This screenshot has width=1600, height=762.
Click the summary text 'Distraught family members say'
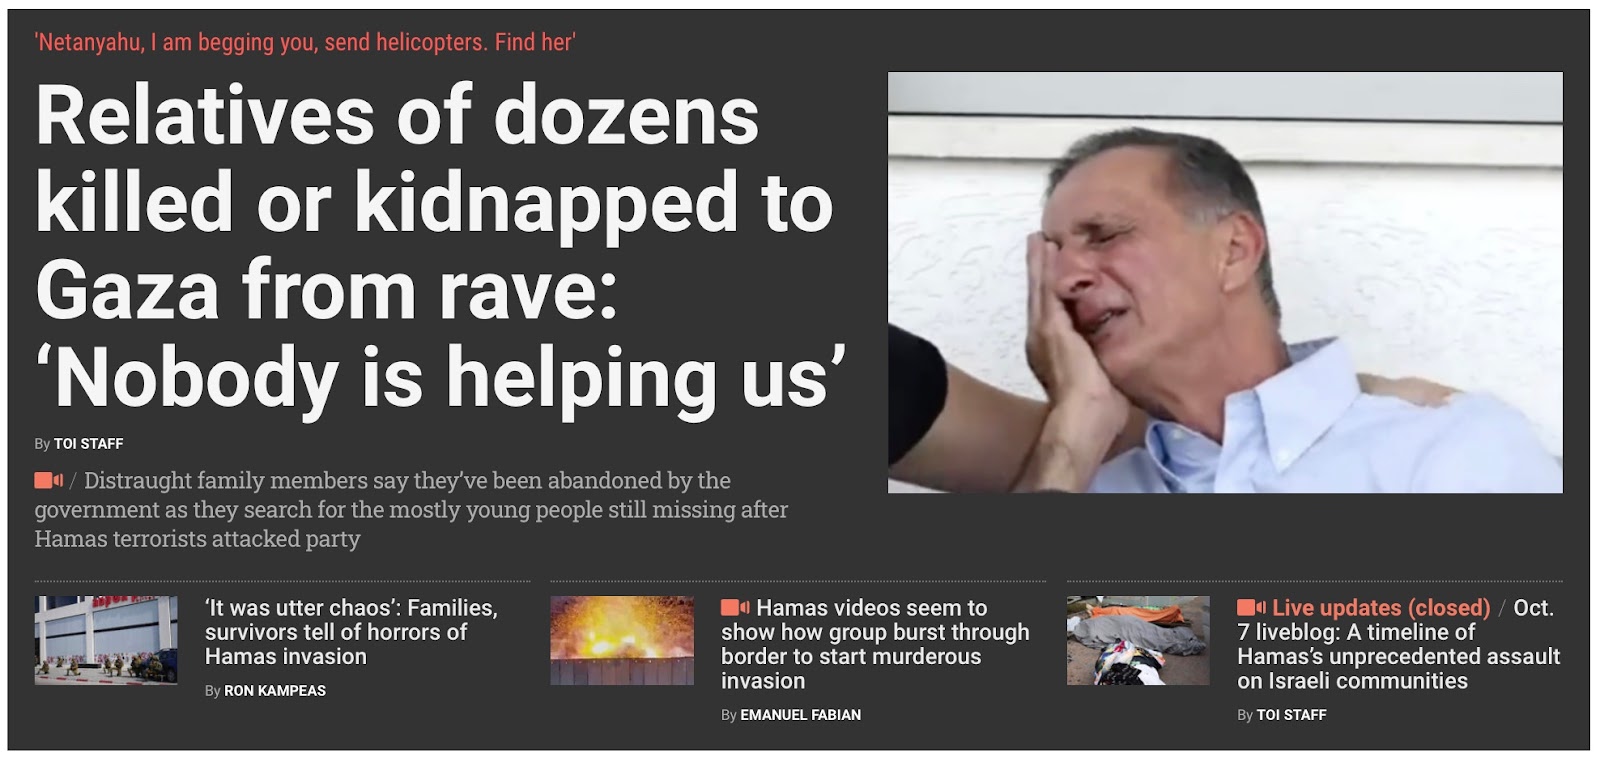pyautogui.click(x=411, y=510)
